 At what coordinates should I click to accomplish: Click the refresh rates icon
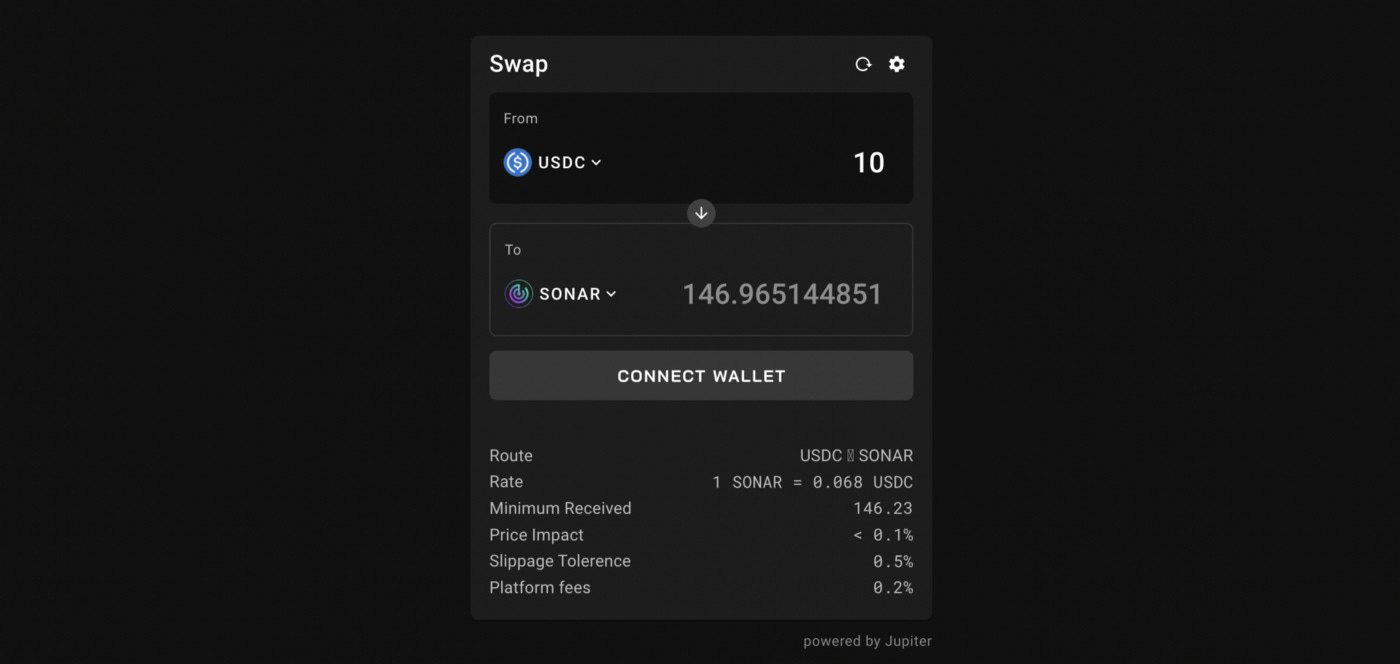click(x=863, y=63)
